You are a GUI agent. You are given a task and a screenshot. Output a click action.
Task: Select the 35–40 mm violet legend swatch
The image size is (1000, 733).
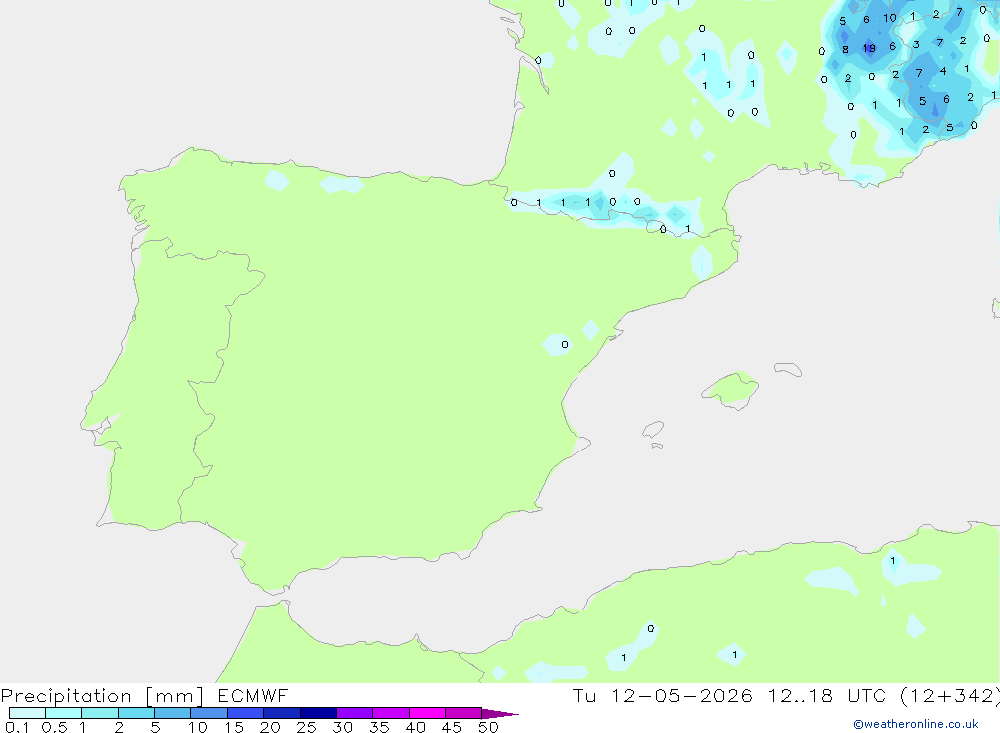(x=391, y=713)
